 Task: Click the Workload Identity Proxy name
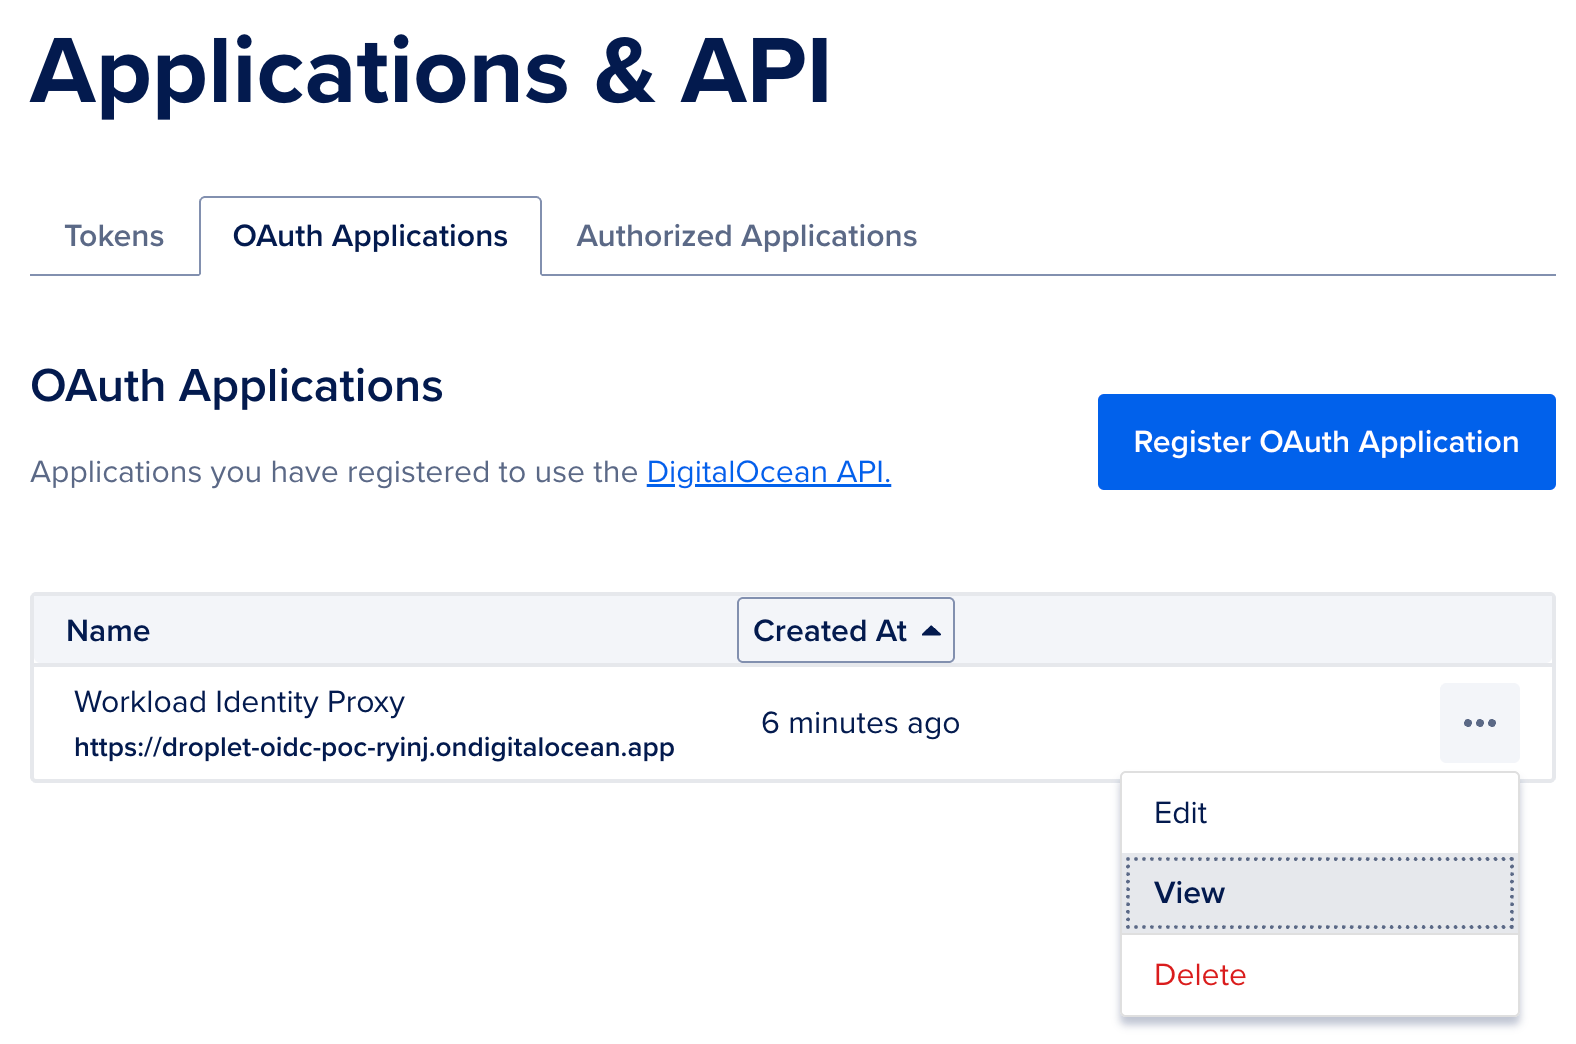click(x=239, y=702)
